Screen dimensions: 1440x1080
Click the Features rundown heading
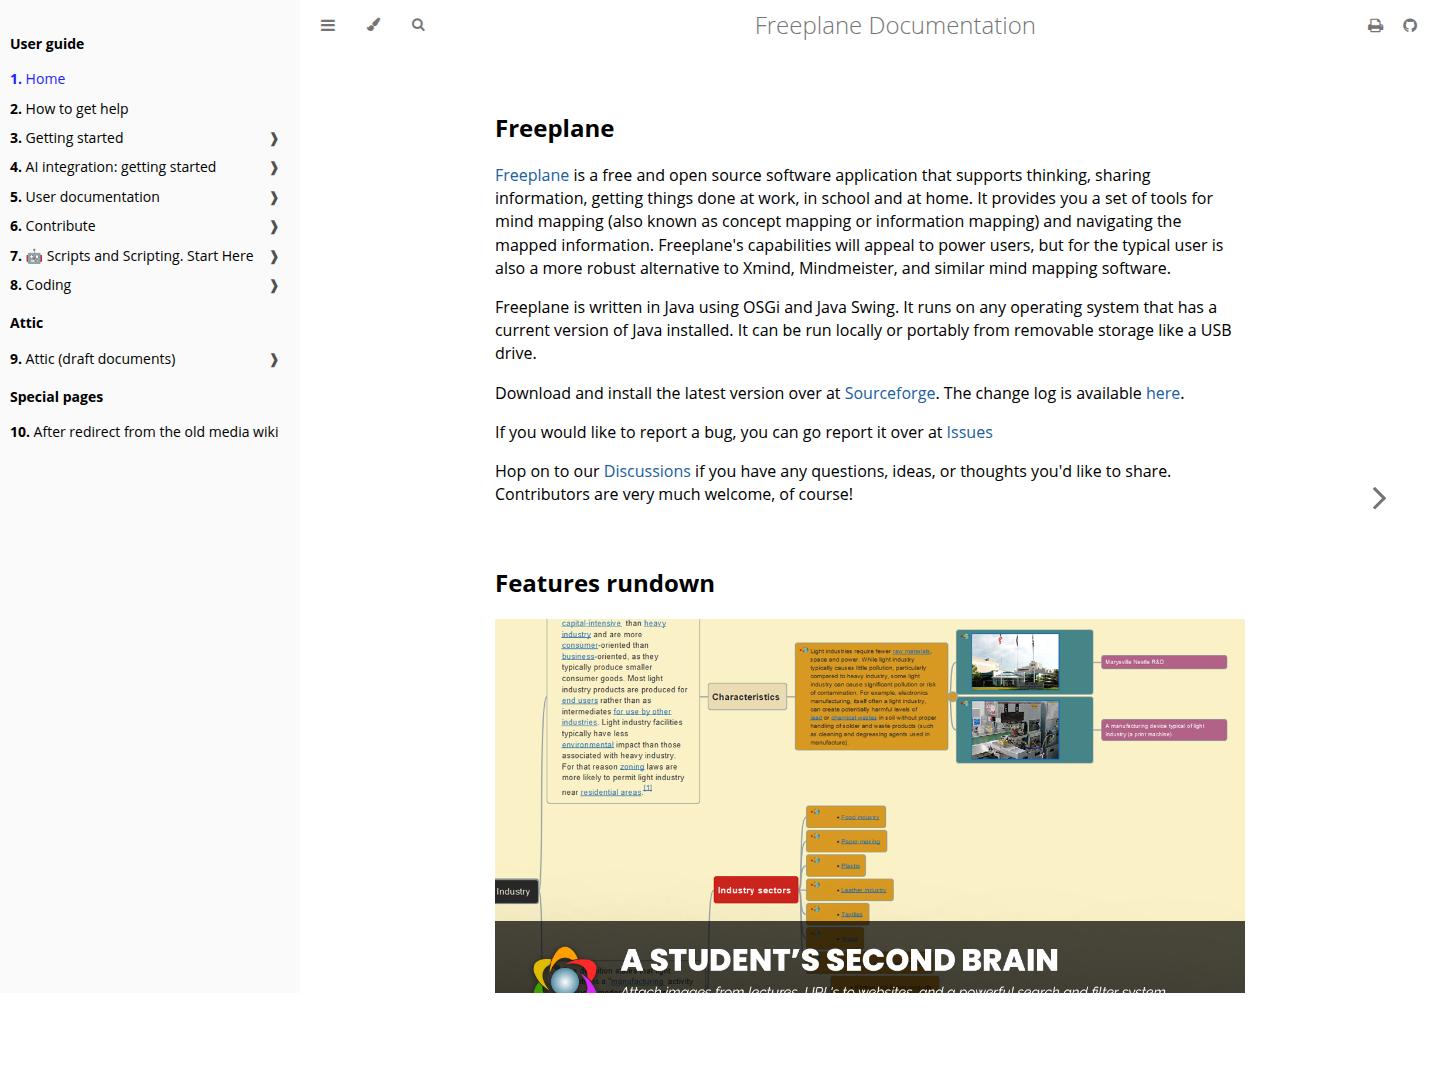pos(605,584)
